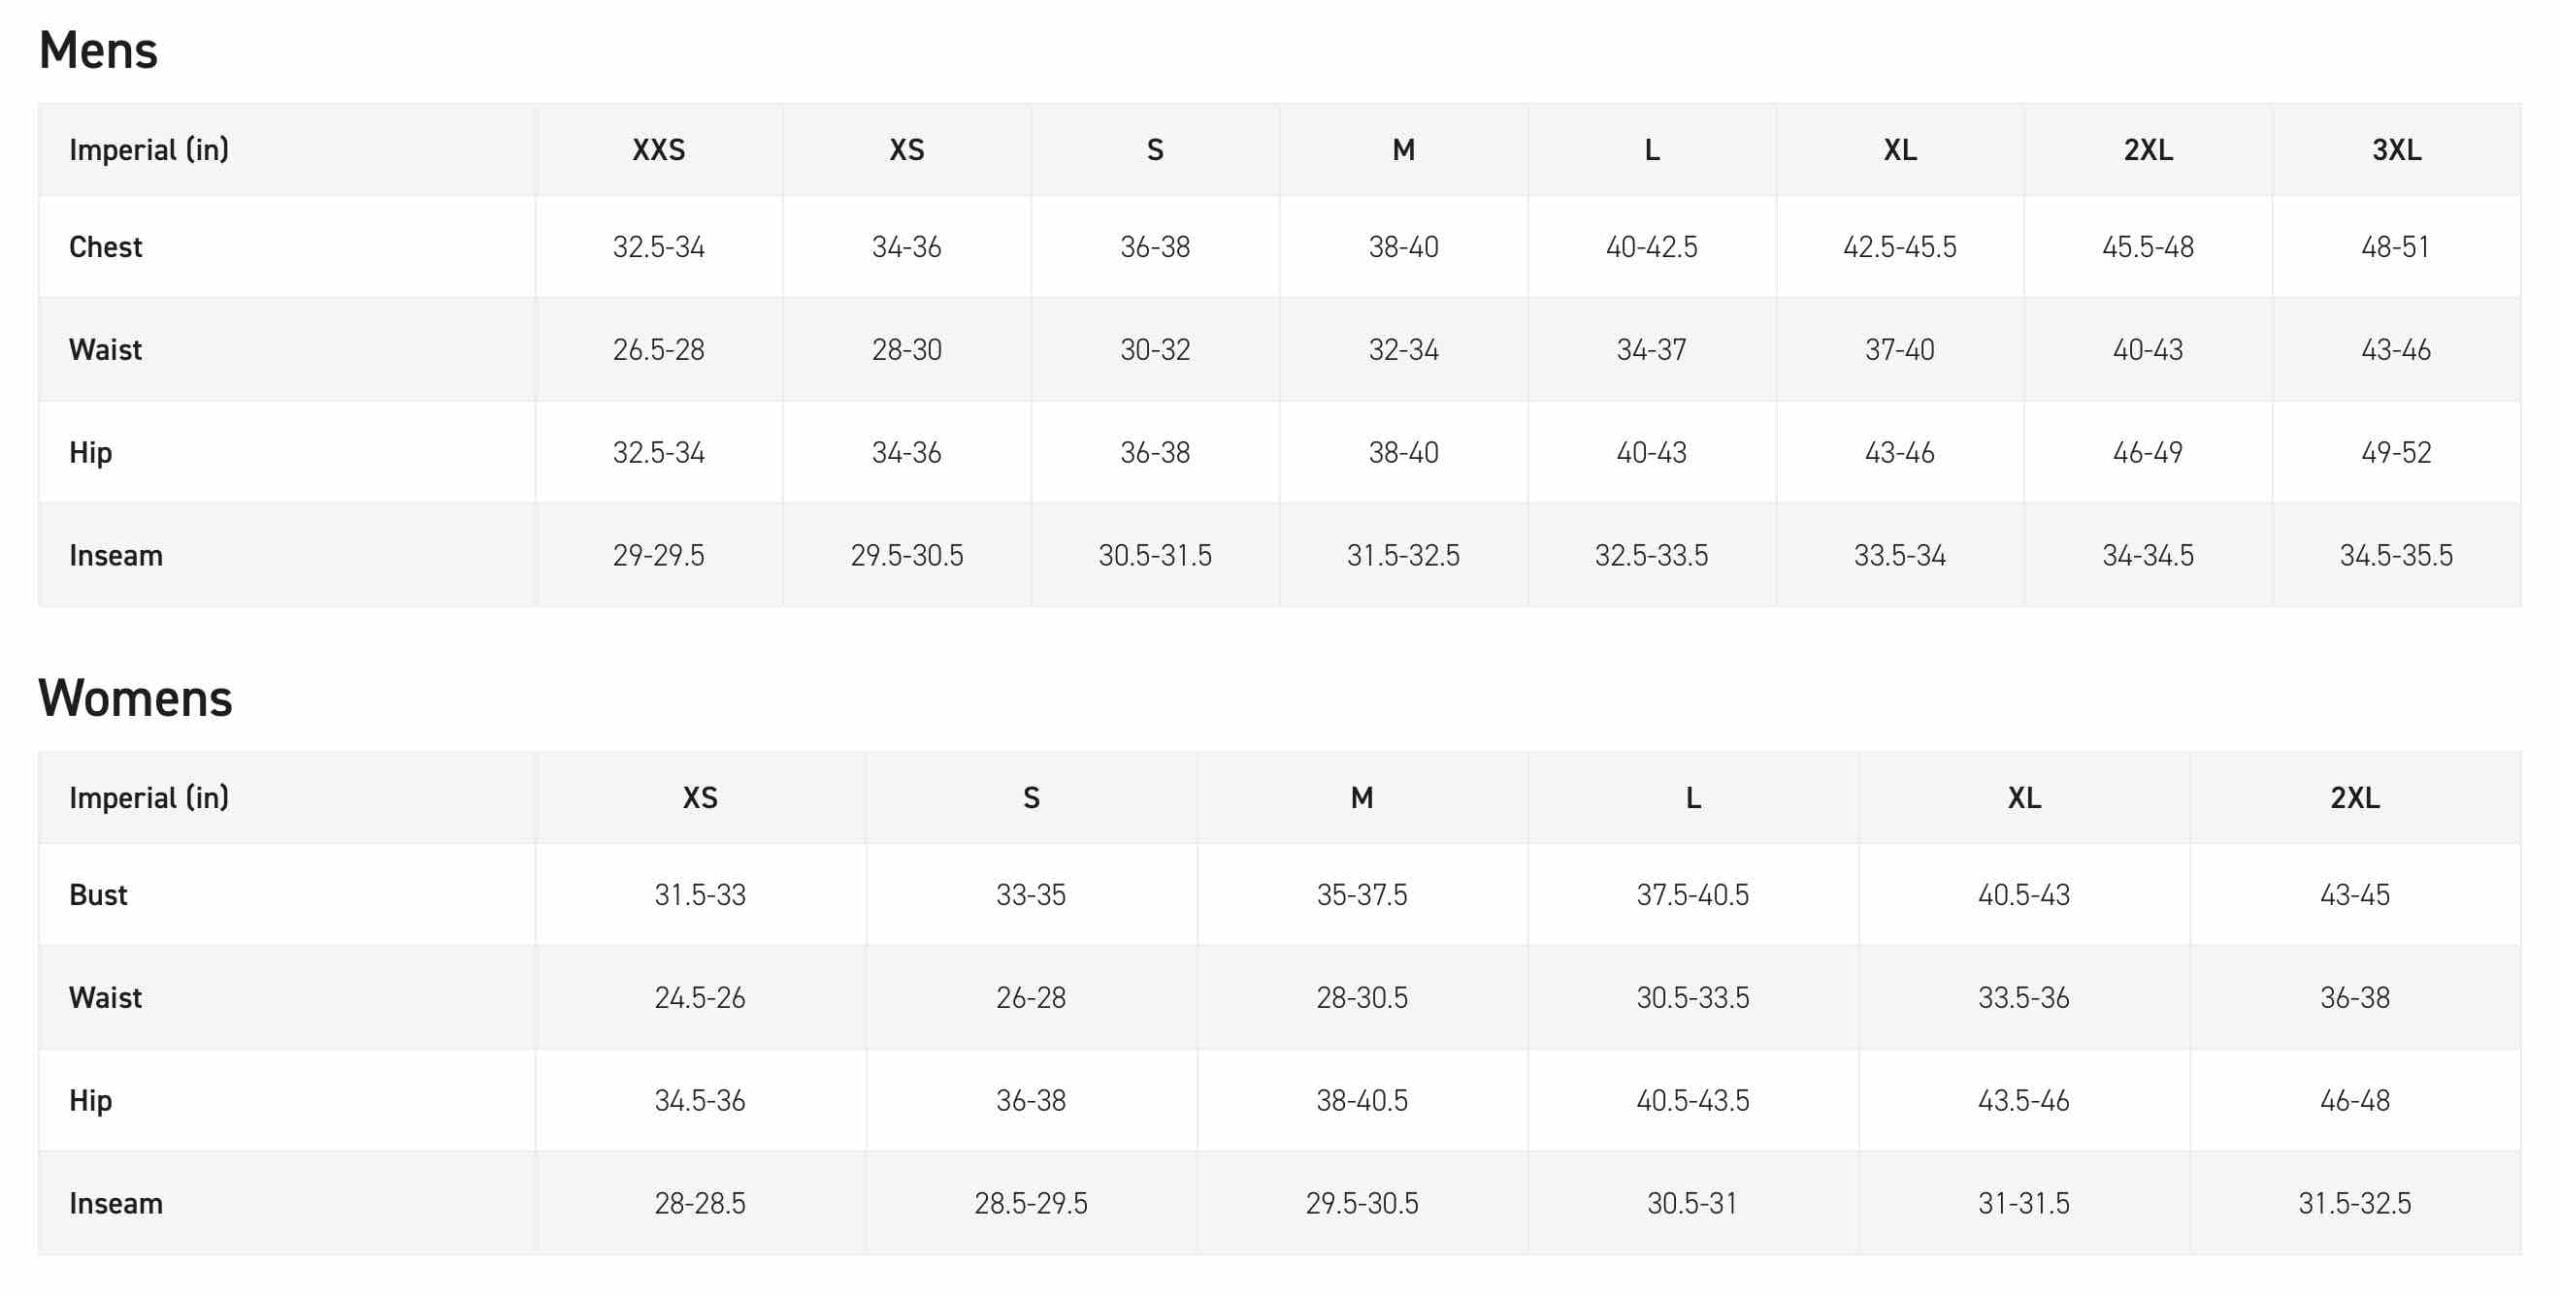The image size is (2560, 1296).
Task: Click the Womens section heading
Action: click(135, 698)
